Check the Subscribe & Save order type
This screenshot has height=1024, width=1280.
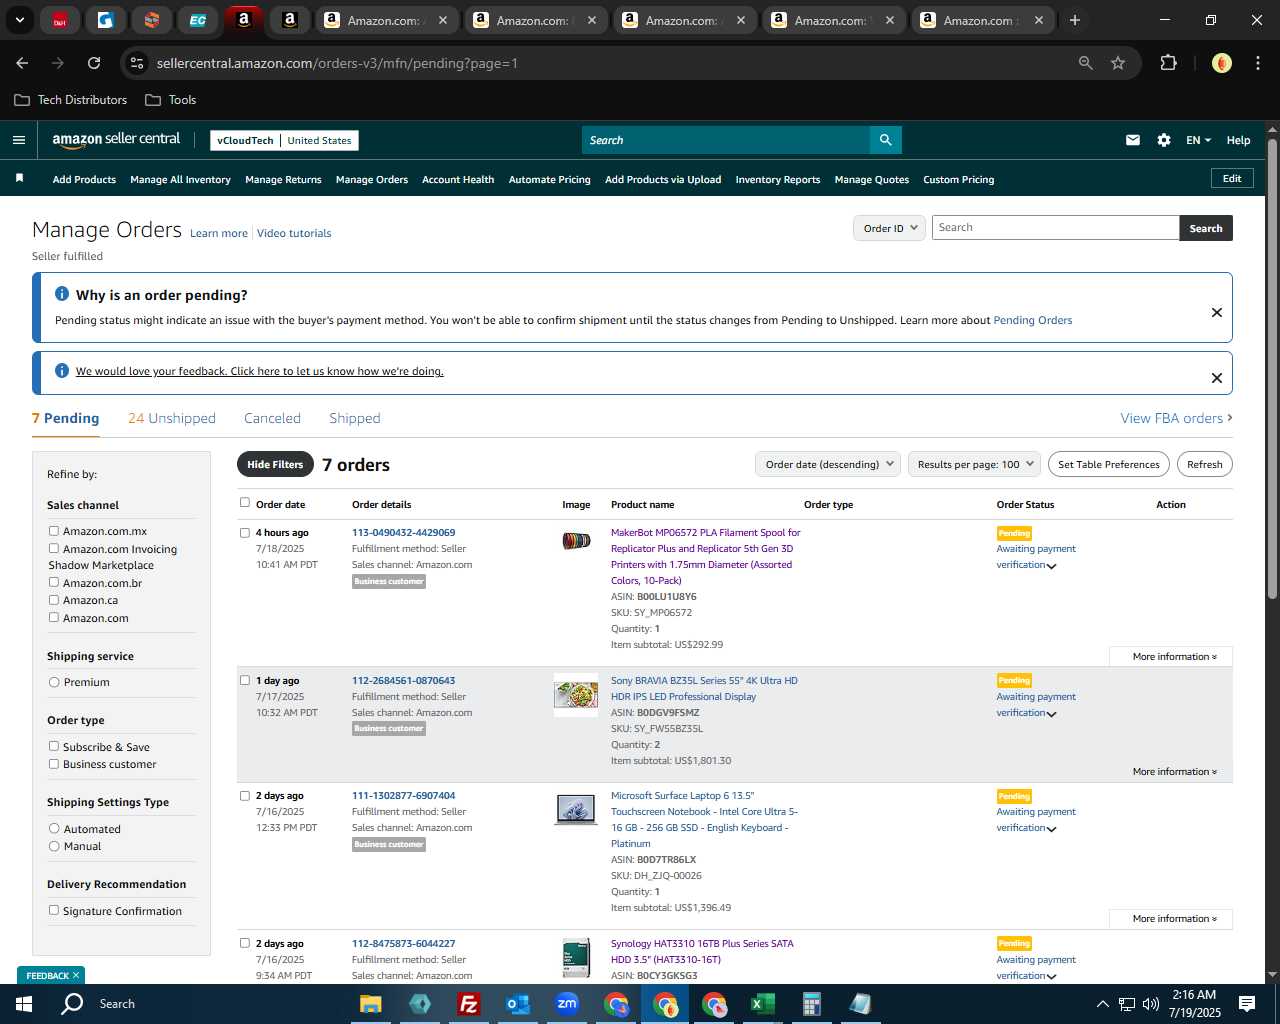[x=54, y=746]
